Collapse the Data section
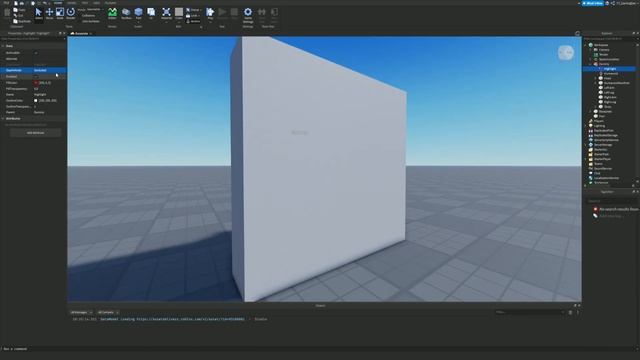The image size is (640, 360). pos(3,46)
